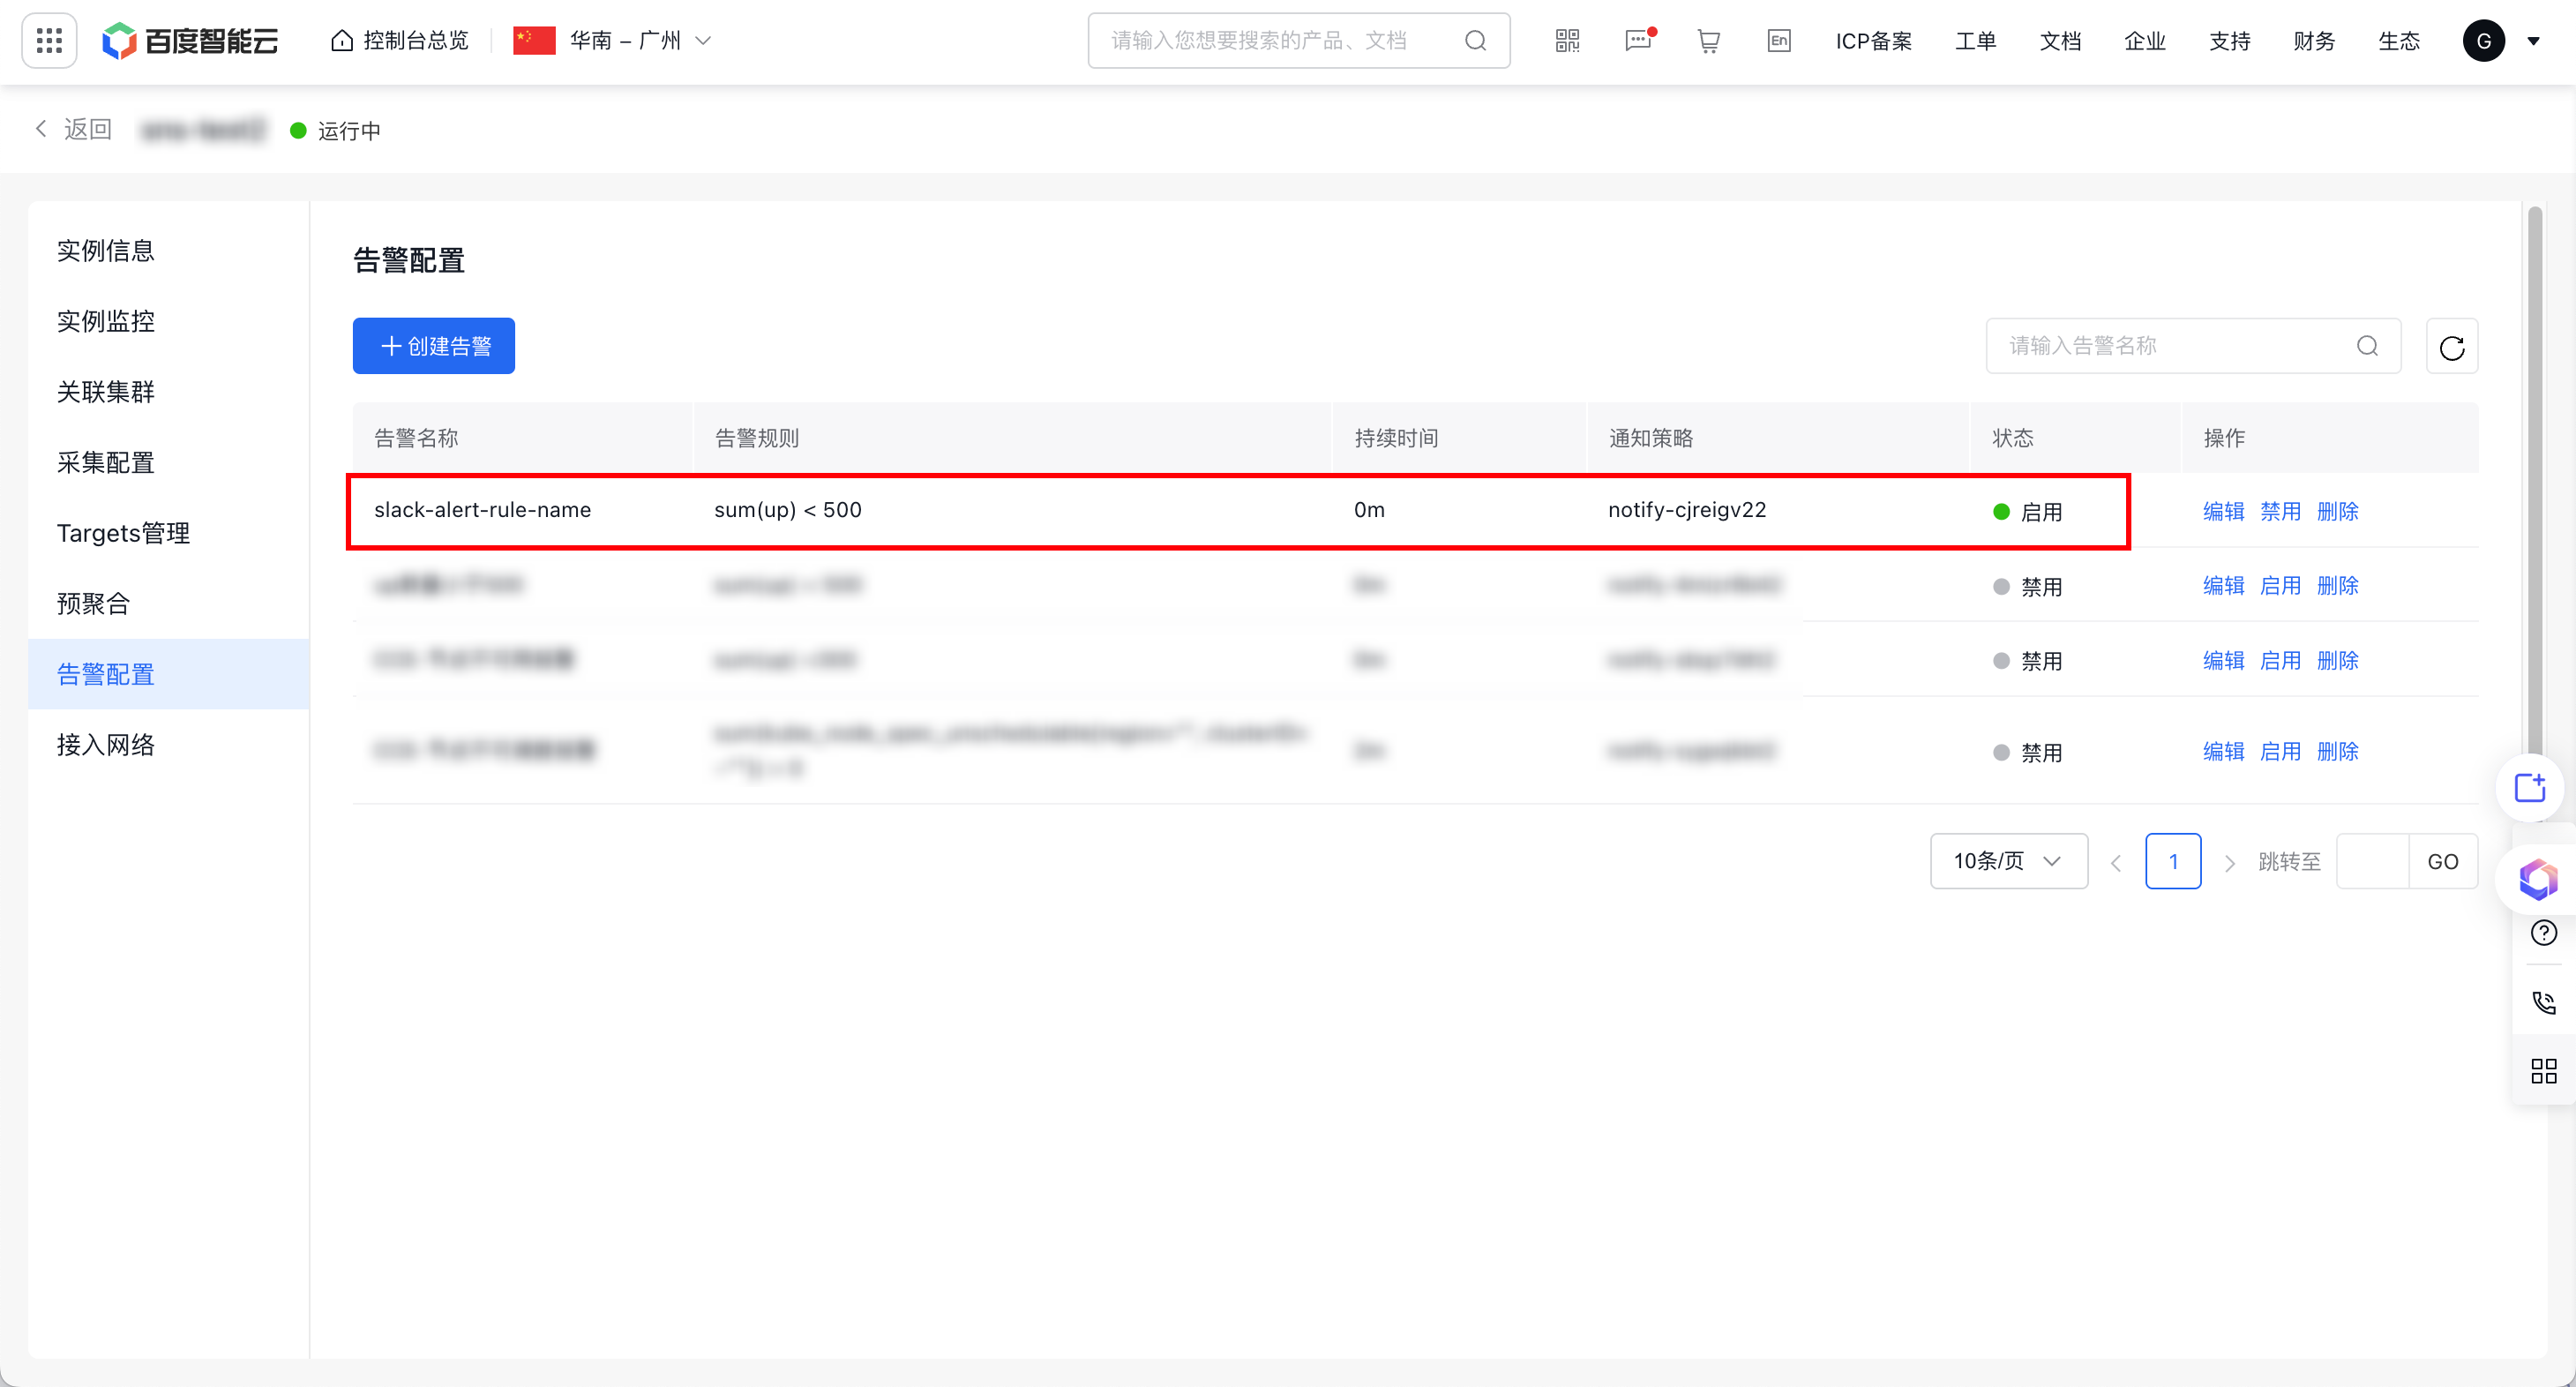Switch language with the En icon
The width and height of the screenshot is (2576, 1387).
coord(1778,41)
